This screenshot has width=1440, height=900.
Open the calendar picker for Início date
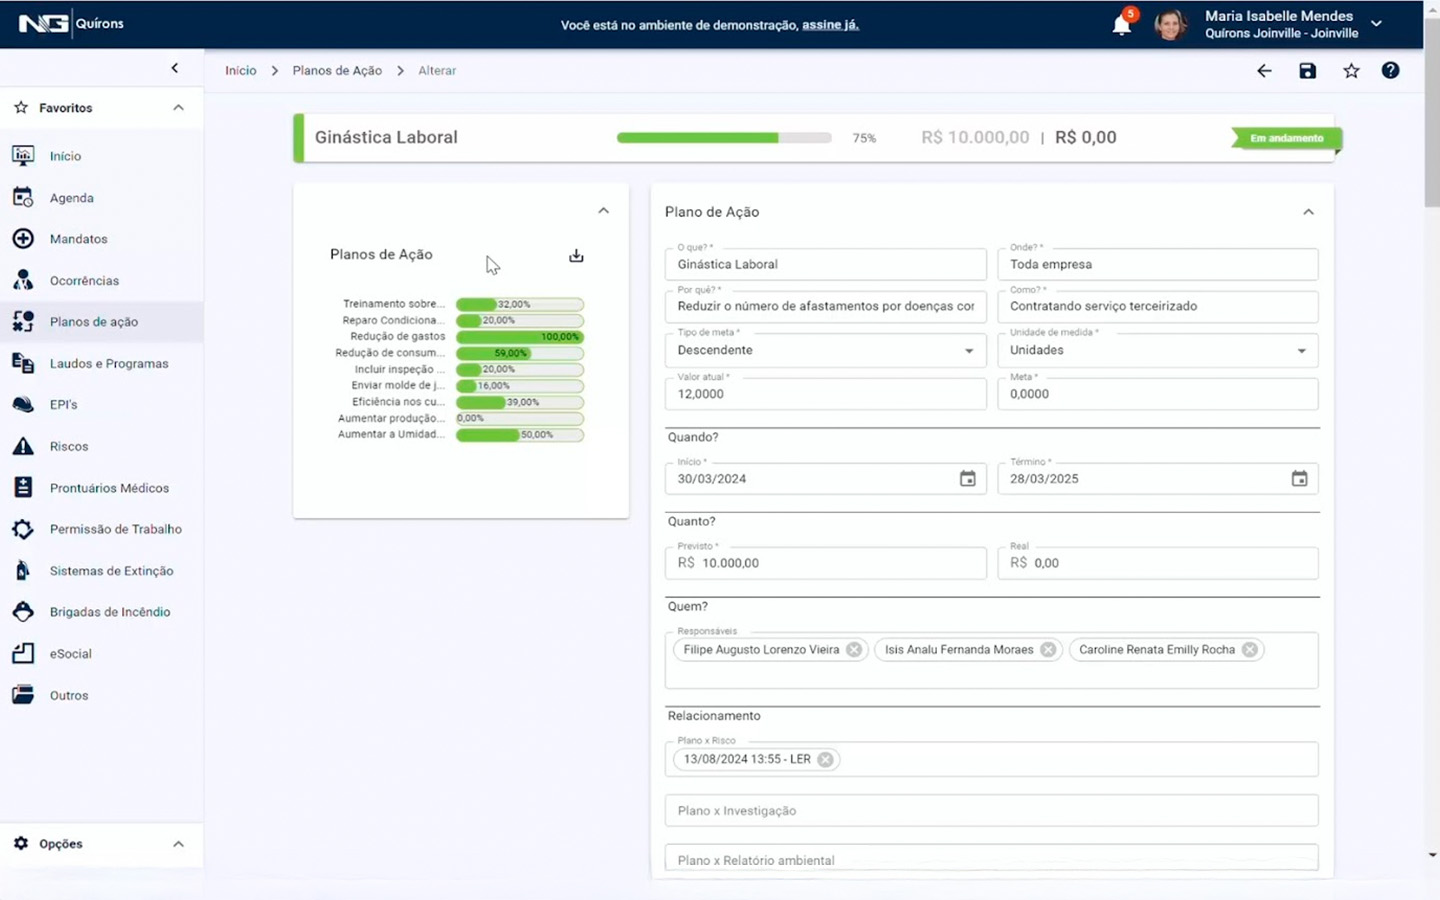(x=967, y=479)
